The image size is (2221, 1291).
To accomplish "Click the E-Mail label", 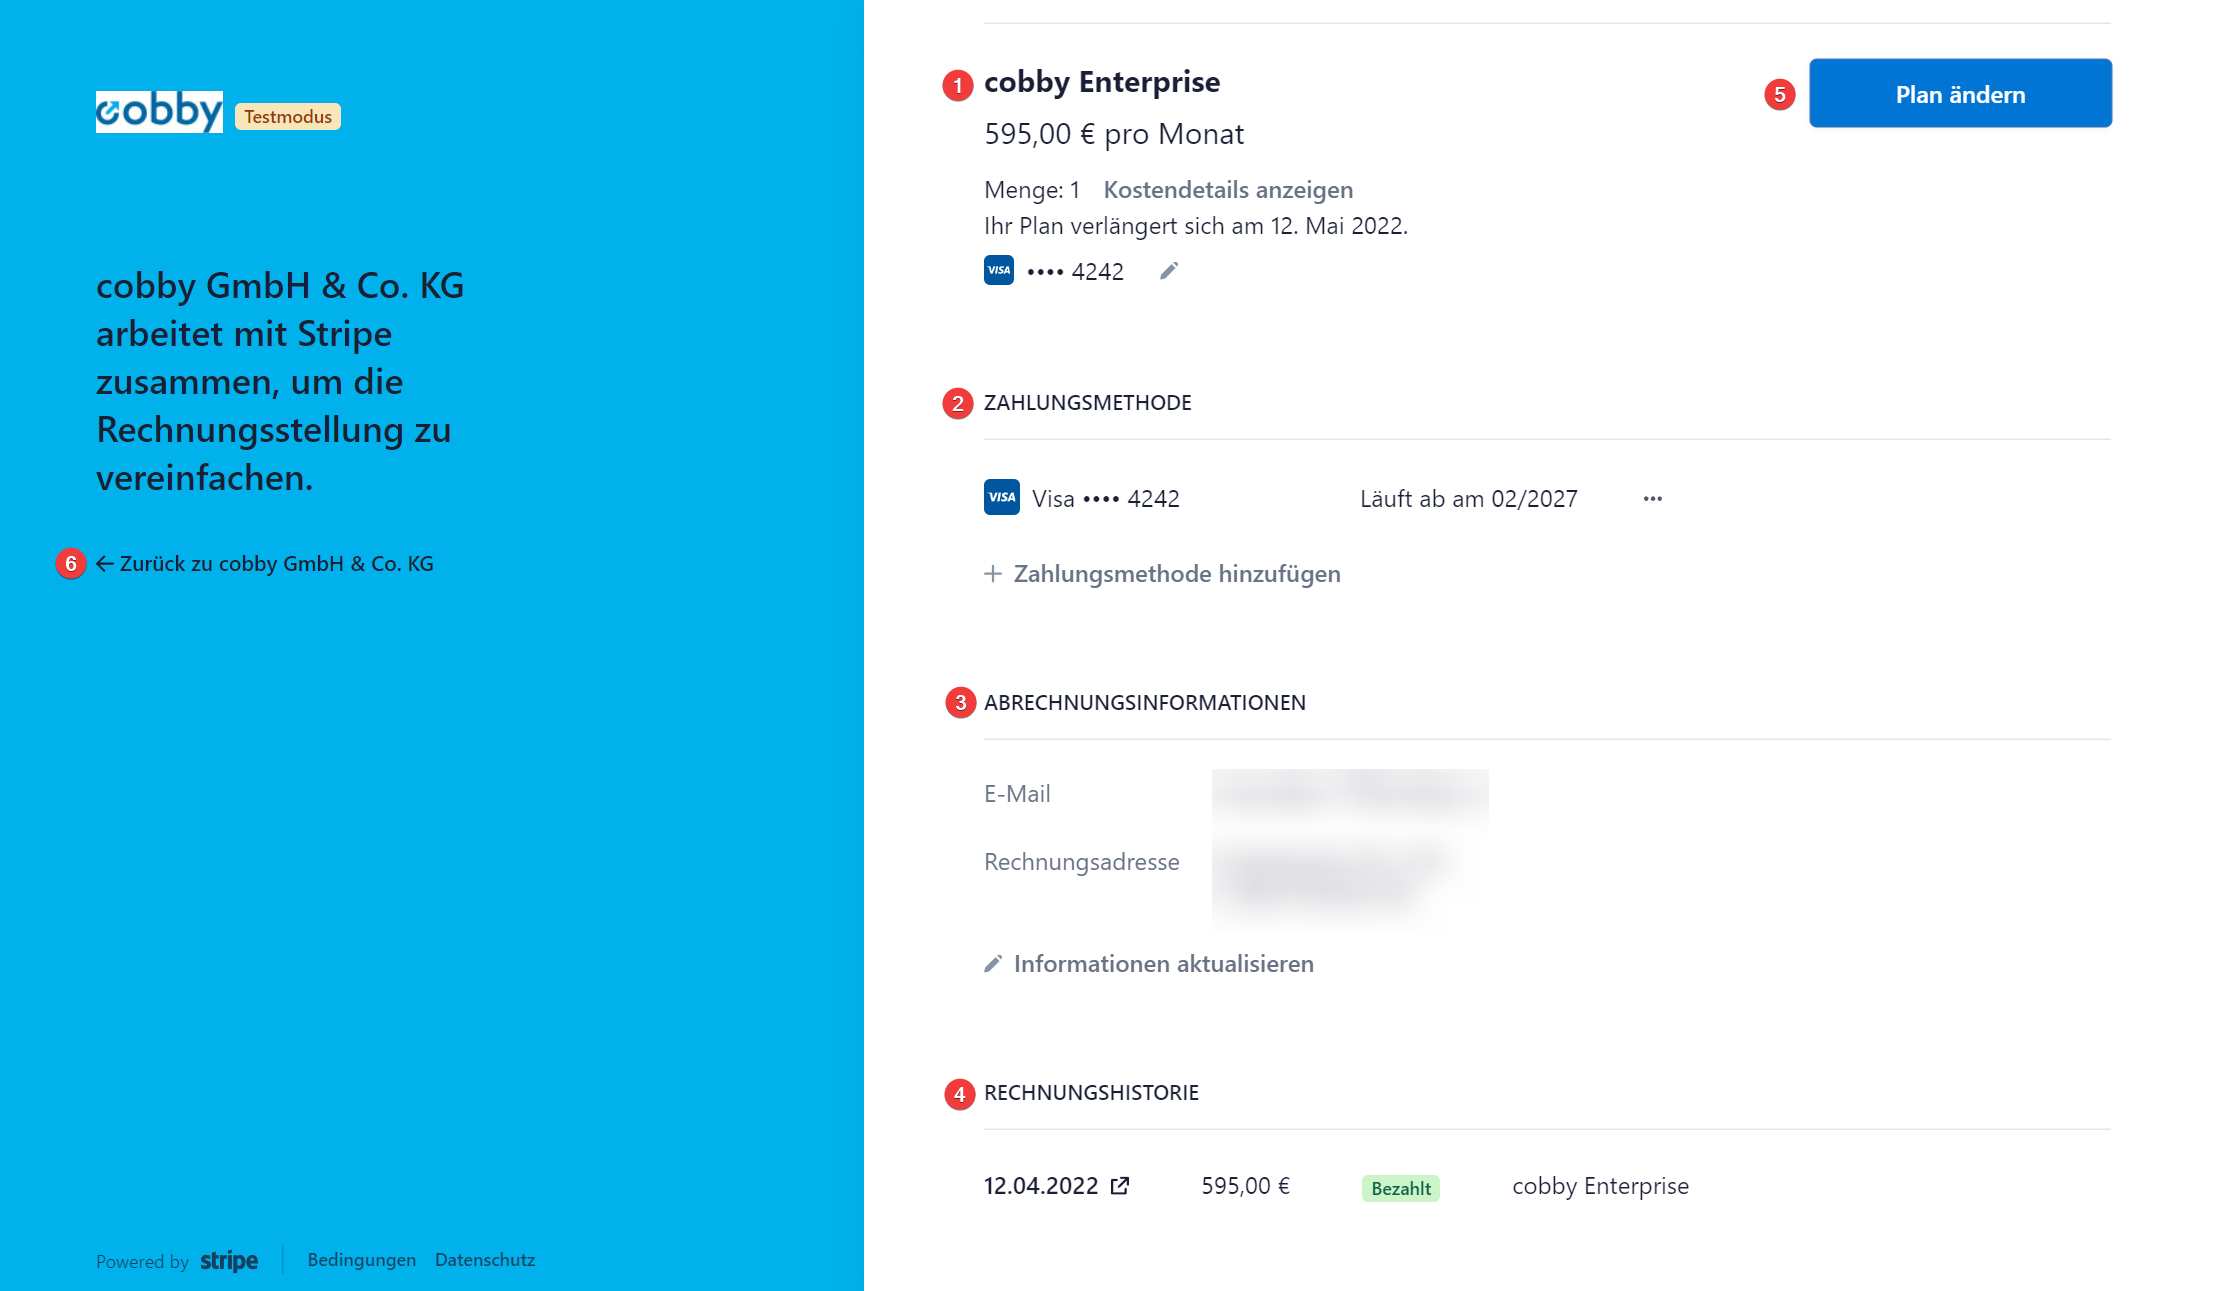I will [1017, 794].
